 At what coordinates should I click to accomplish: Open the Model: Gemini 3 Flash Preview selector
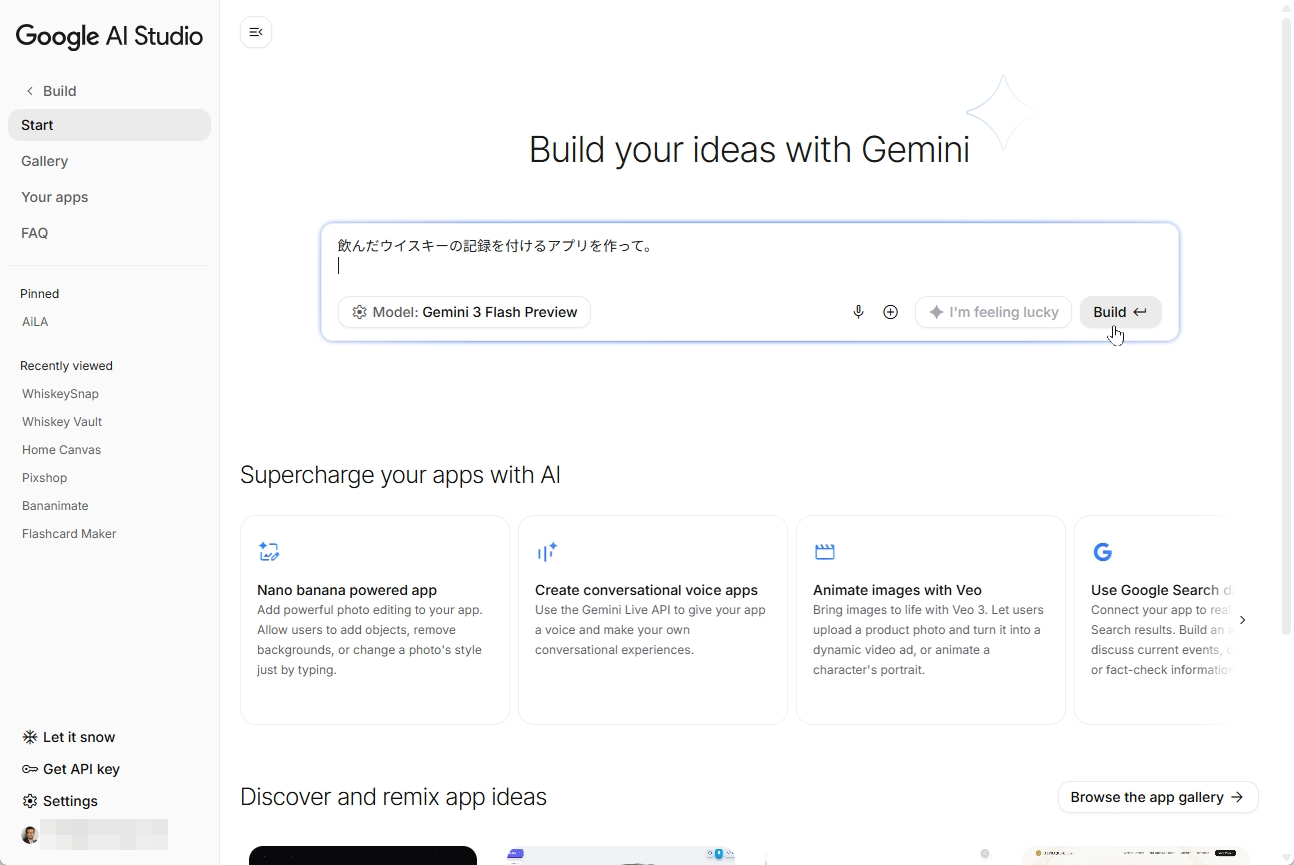(464, 312)
